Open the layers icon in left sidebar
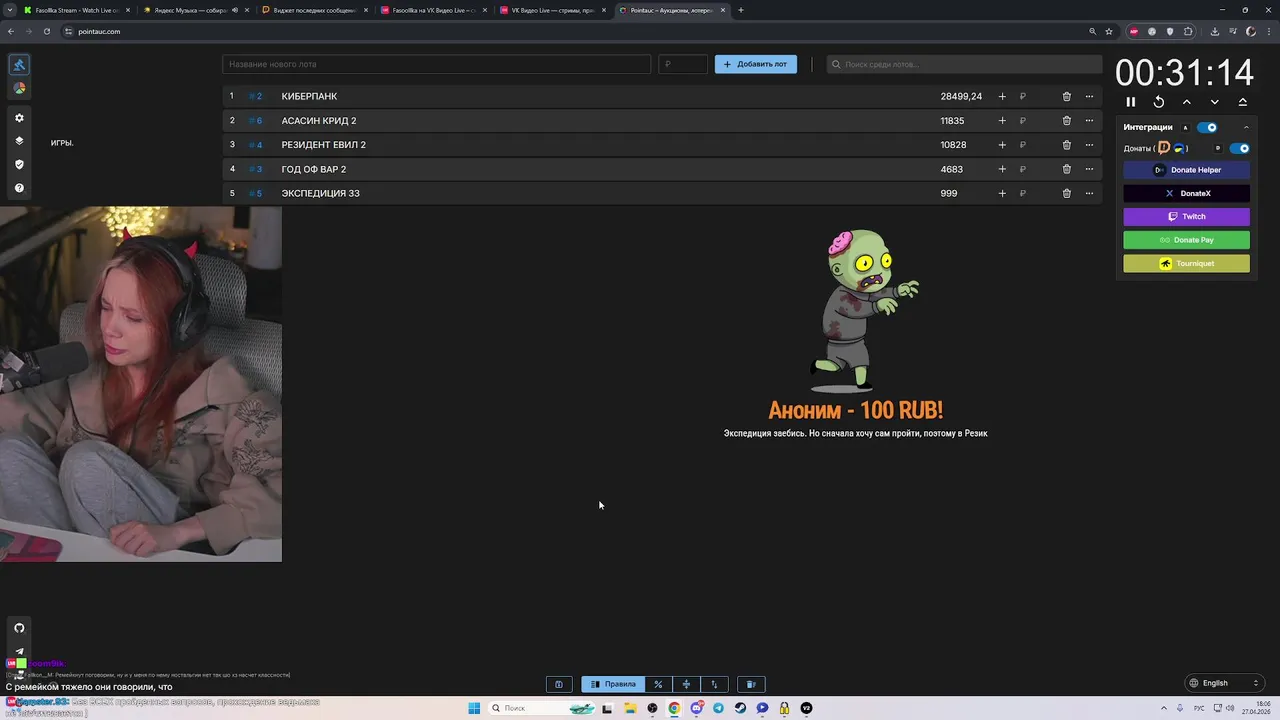1280x720 pixels. [x=19, y=141]
